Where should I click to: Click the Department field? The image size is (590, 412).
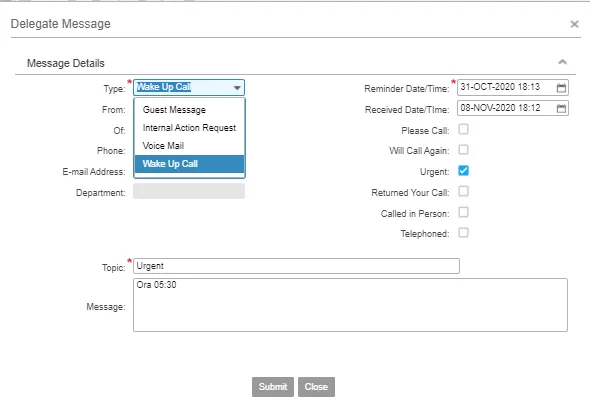[189, 191]
